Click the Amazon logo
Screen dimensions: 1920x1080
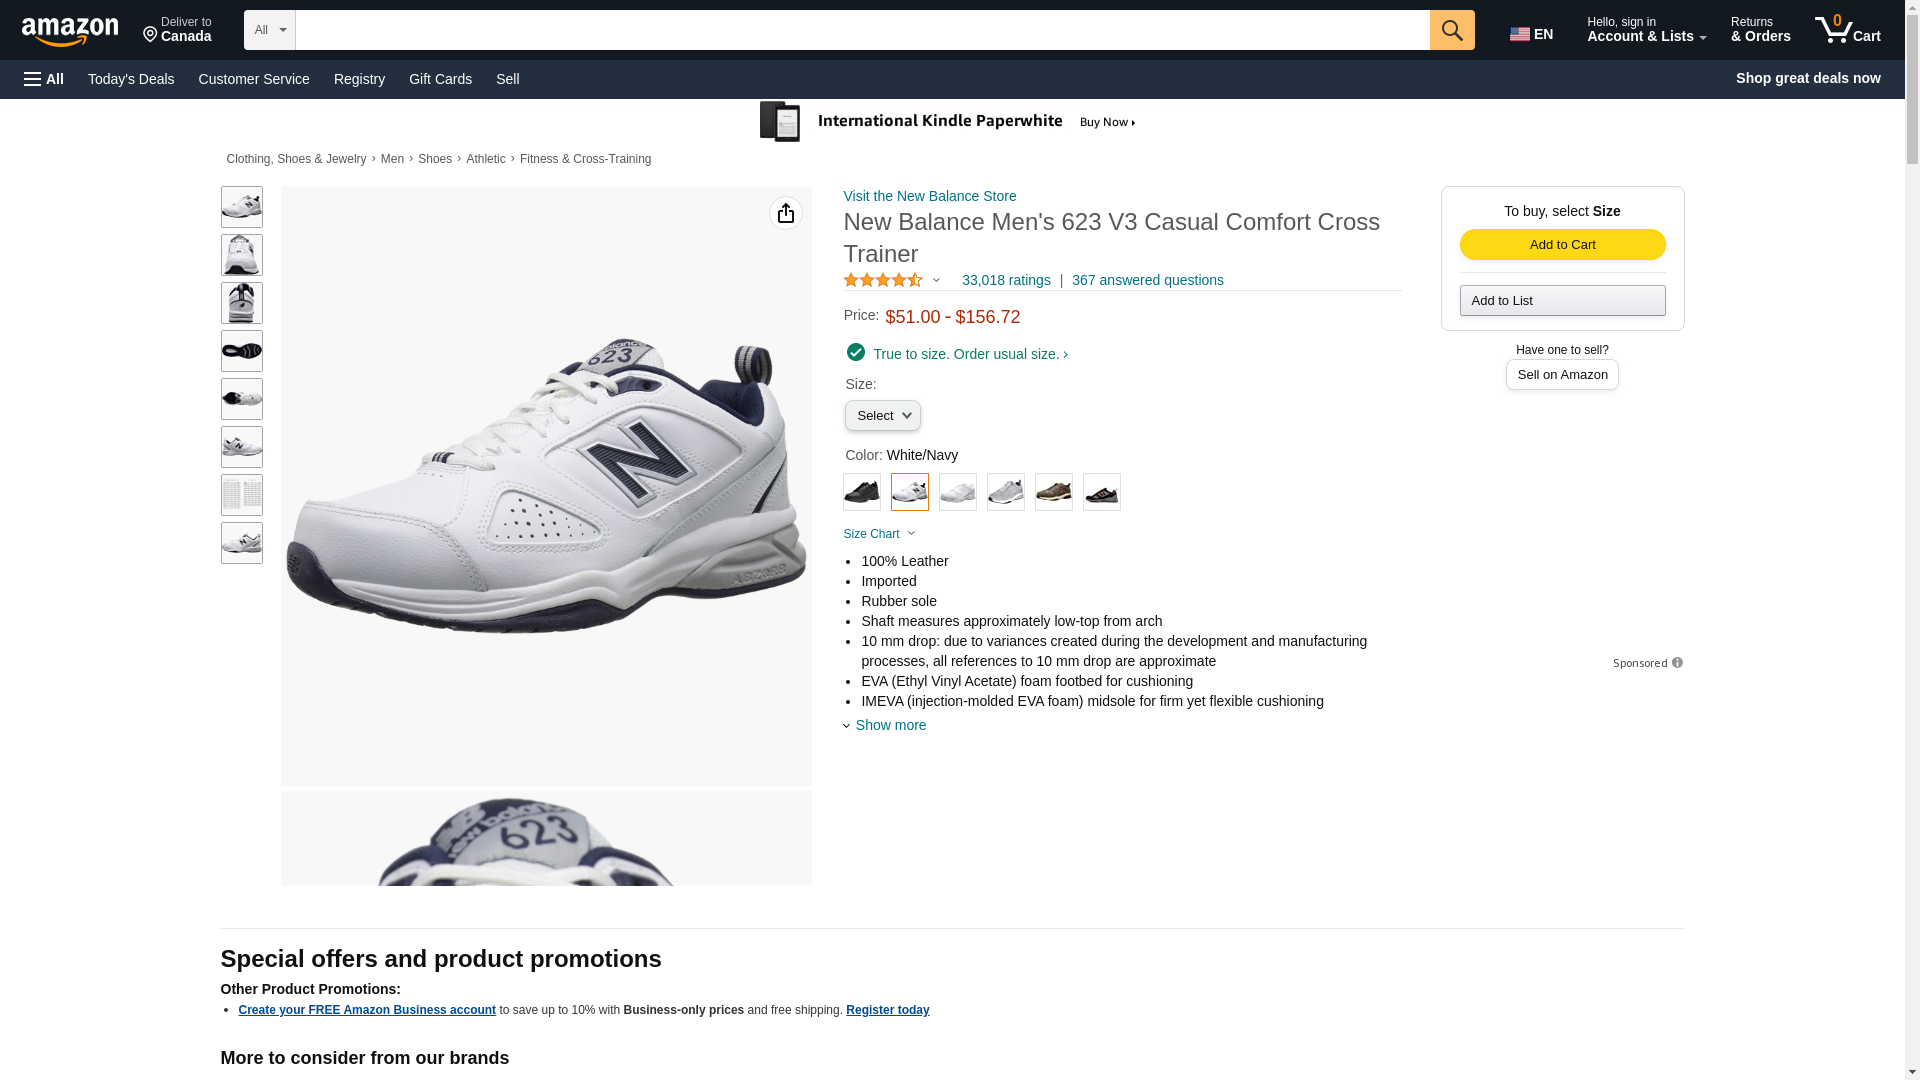point(70,32)
